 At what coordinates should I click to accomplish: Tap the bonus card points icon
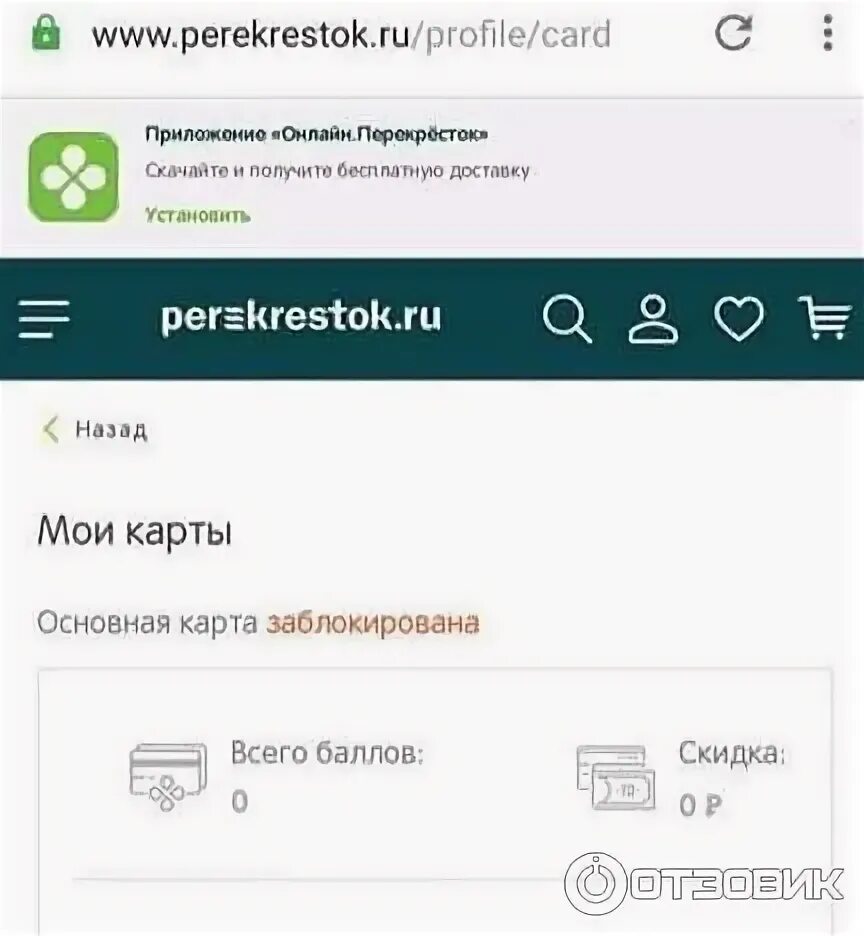(x=168, y=777)
